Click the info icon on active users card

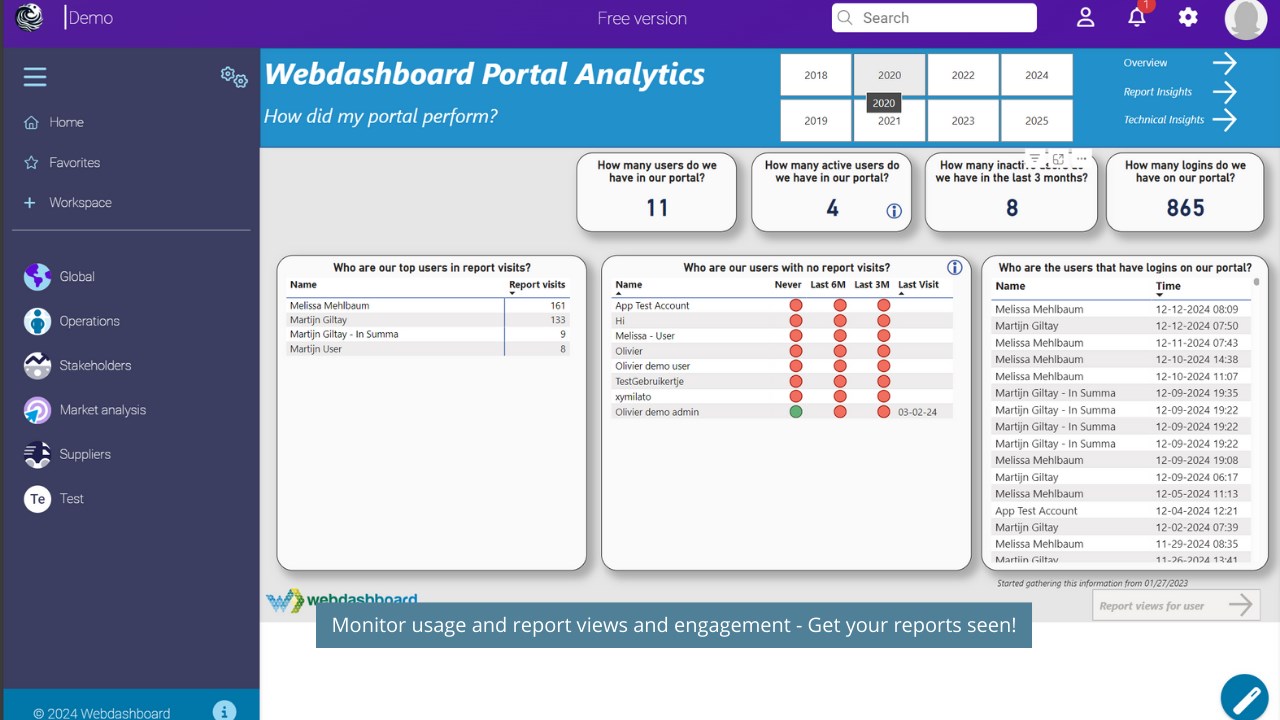pos(894,211)
